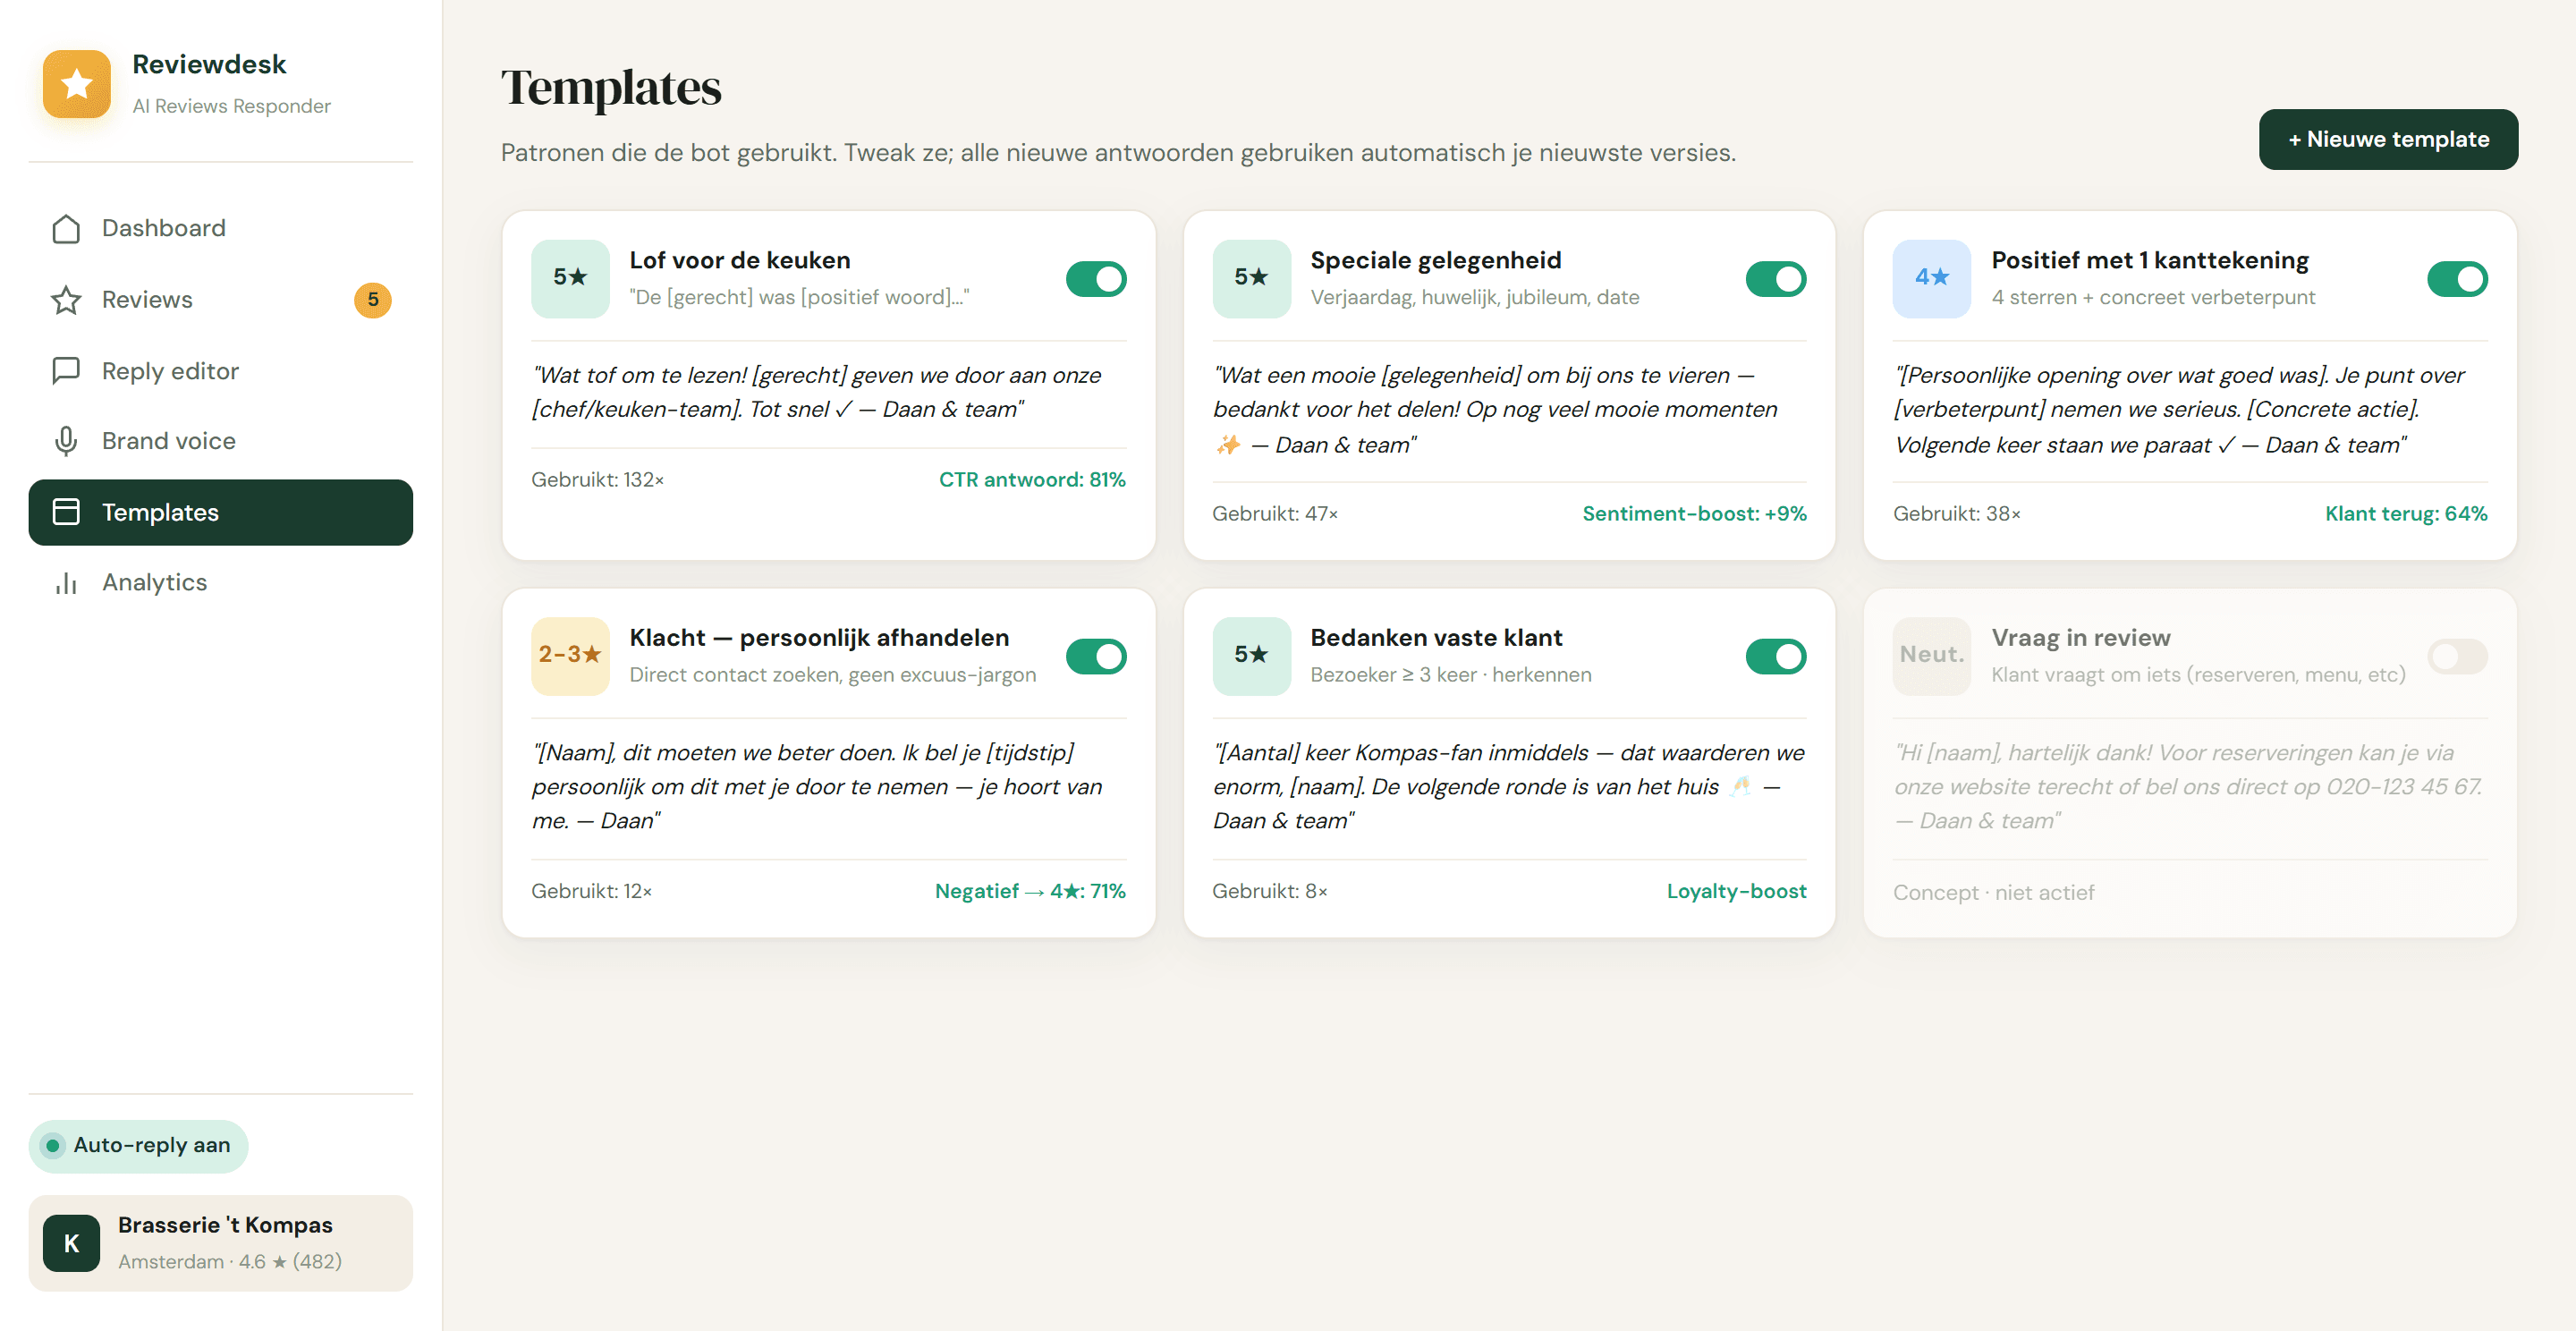The width and height of the screenshot is (2576, 1331).
Task: Toggle the Bedanken vaste klant template
Action: (x=1776, y=657)
